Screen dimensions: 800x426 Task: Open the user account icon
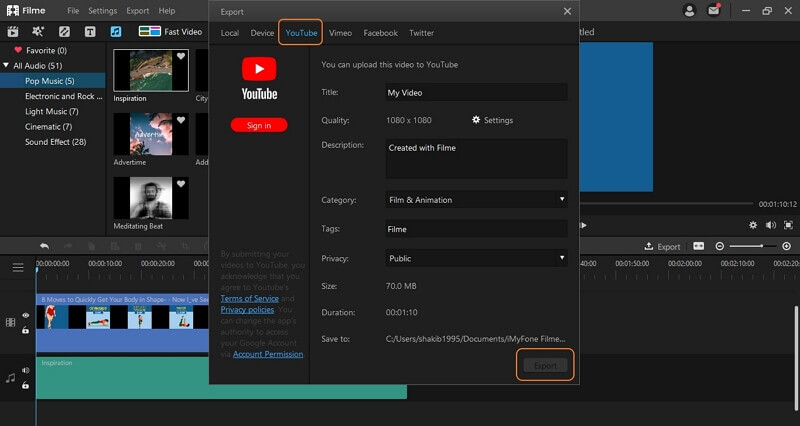(x=689, y=10)
